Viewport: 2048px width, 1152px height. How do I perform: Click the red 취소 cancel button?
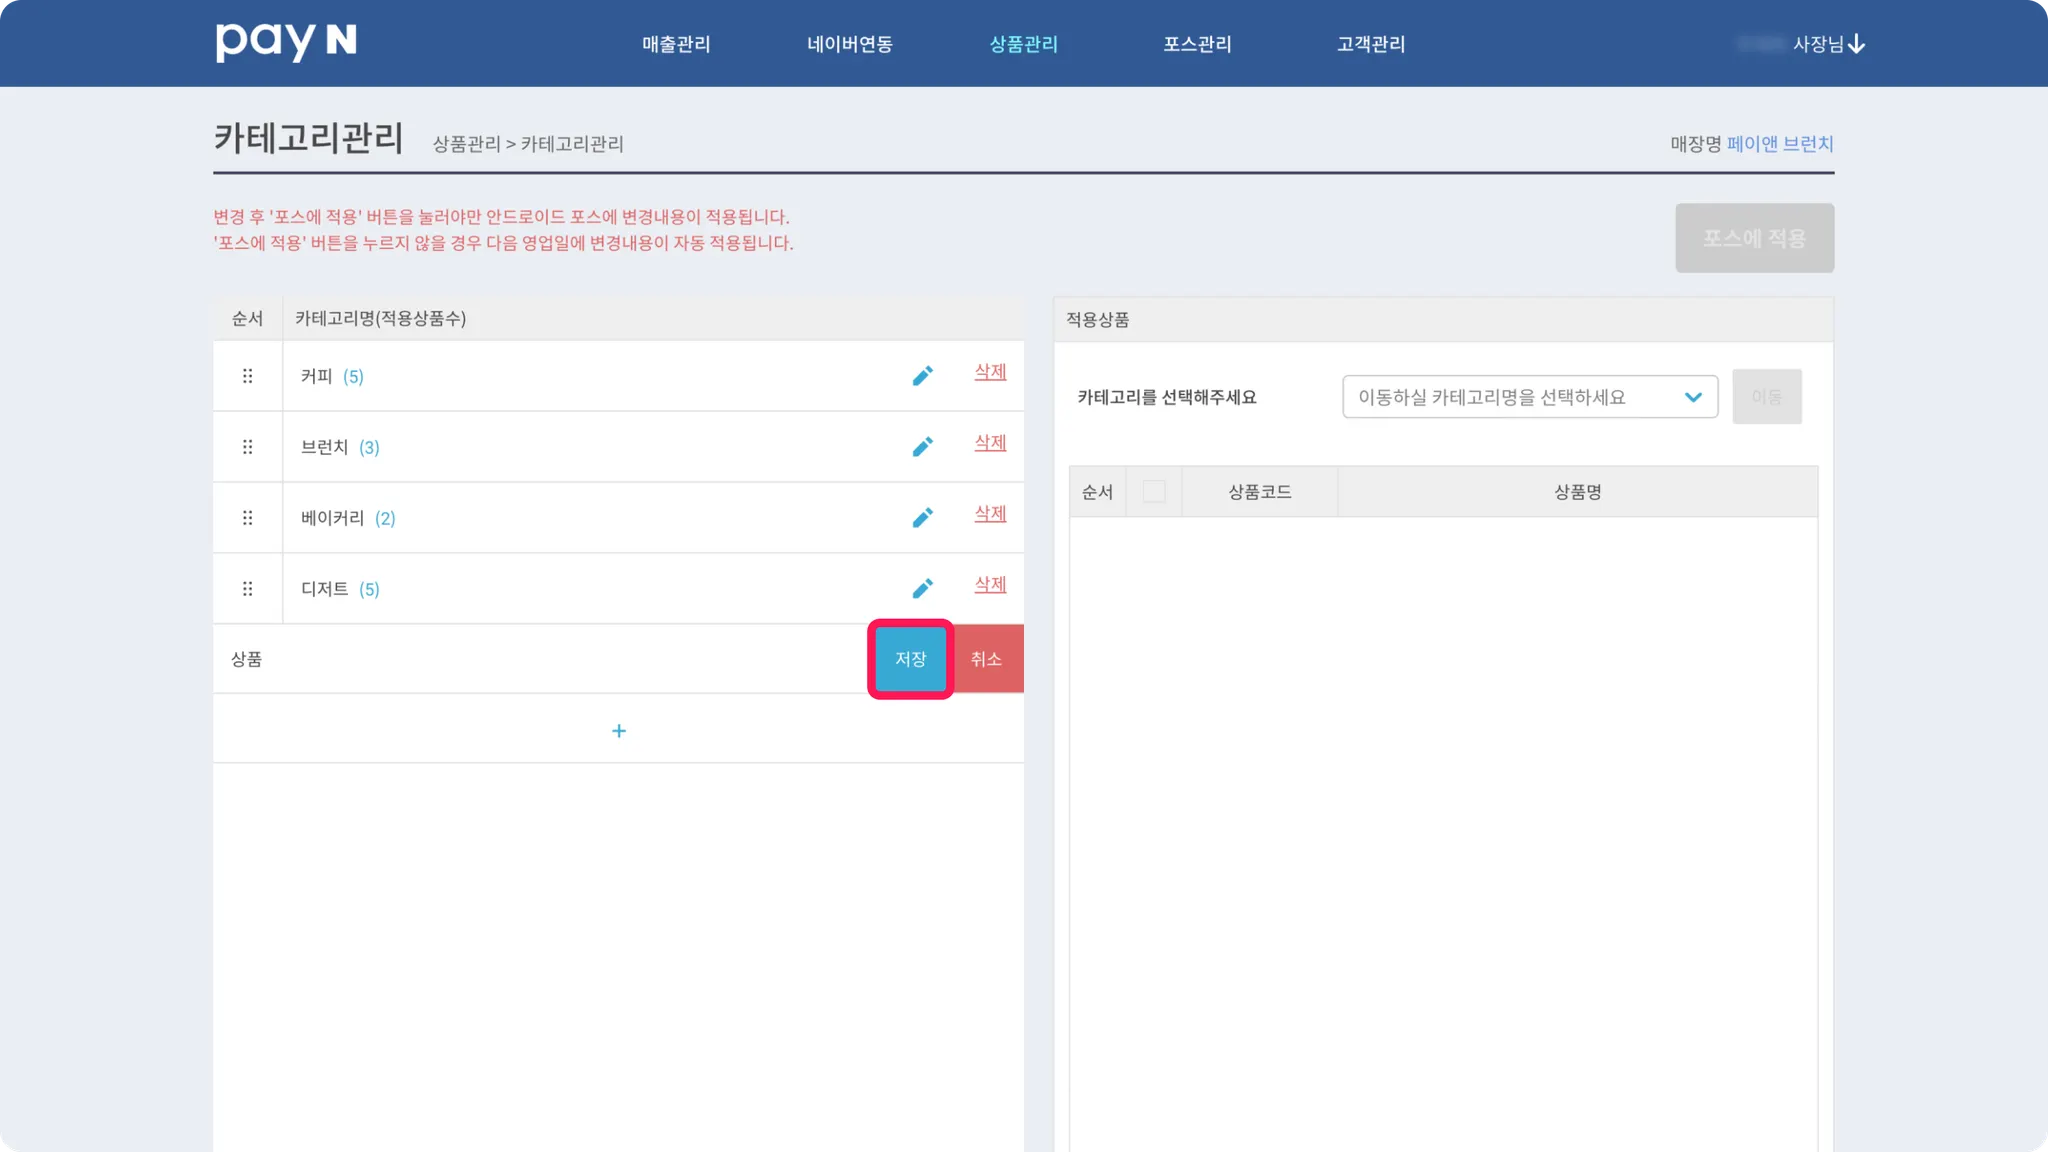point(986,659)
